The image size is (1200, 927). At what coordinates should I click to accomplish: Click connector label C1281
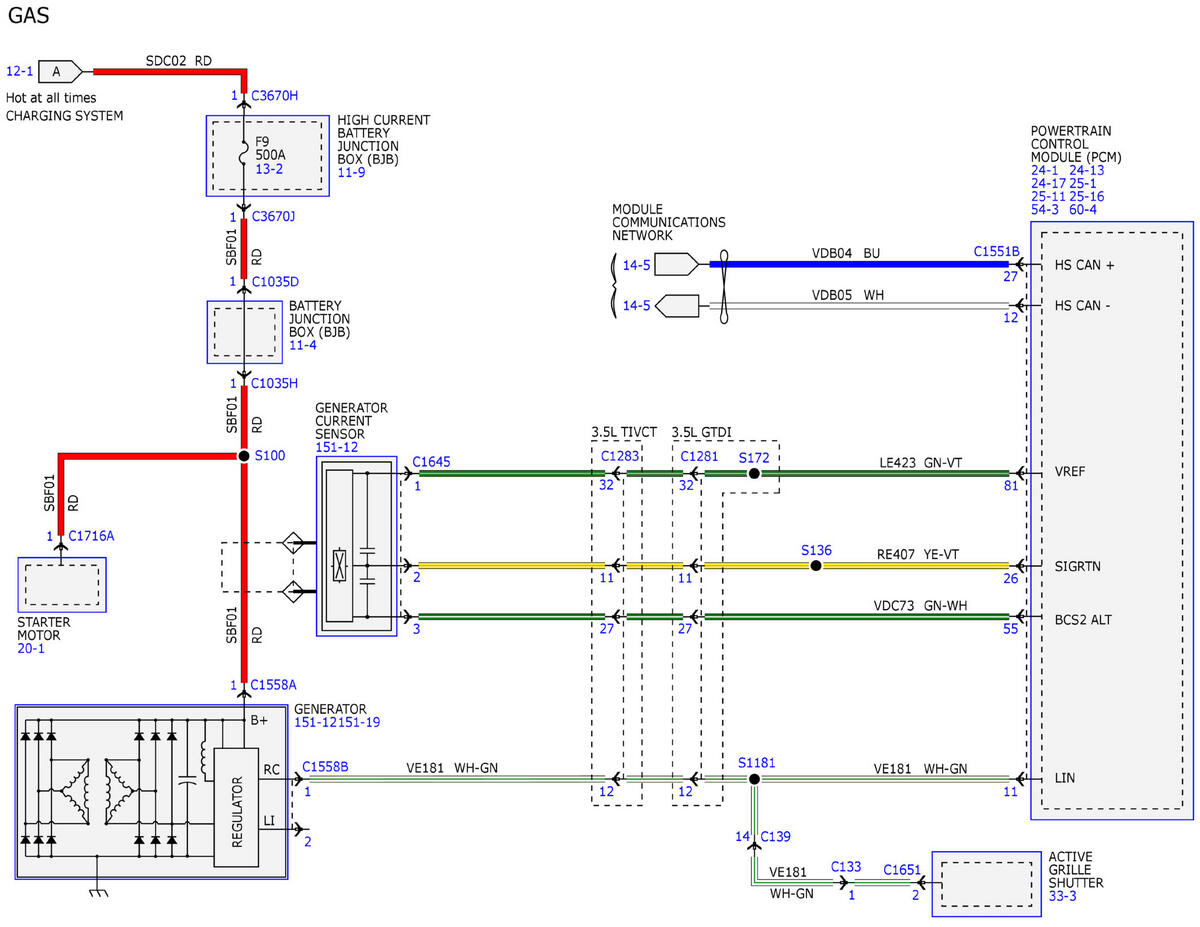tap(700, 456)
